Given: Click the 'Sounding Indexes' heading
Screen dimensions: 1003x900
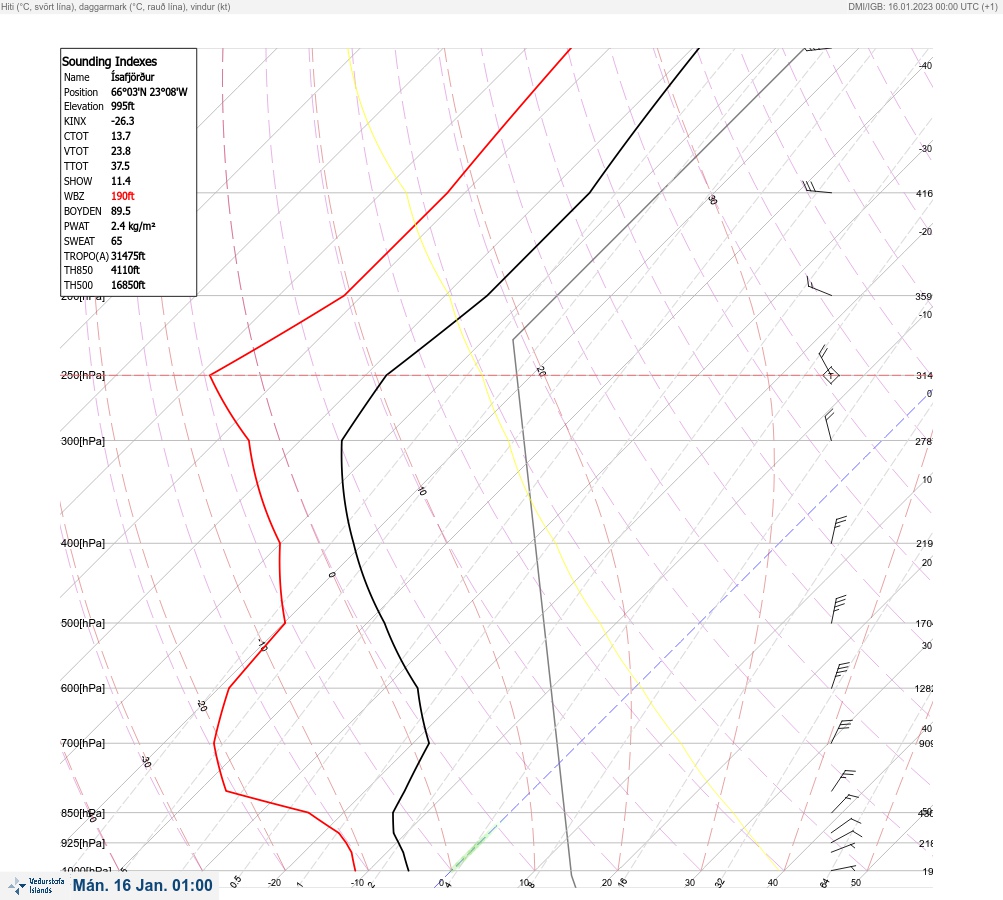Looking at the screenshot, I should coord(109,61).
